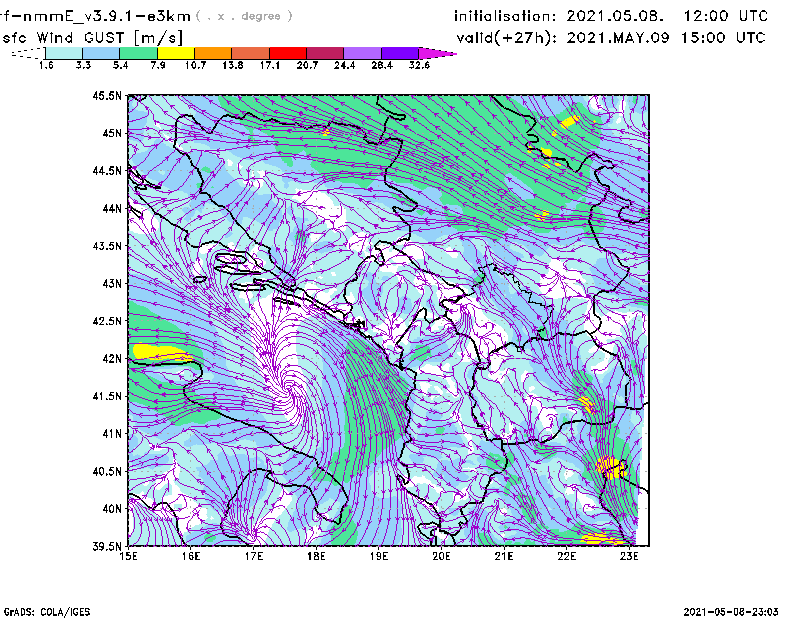
Task: Click the legend value 1.6
Action: click(x=46, y=65)
